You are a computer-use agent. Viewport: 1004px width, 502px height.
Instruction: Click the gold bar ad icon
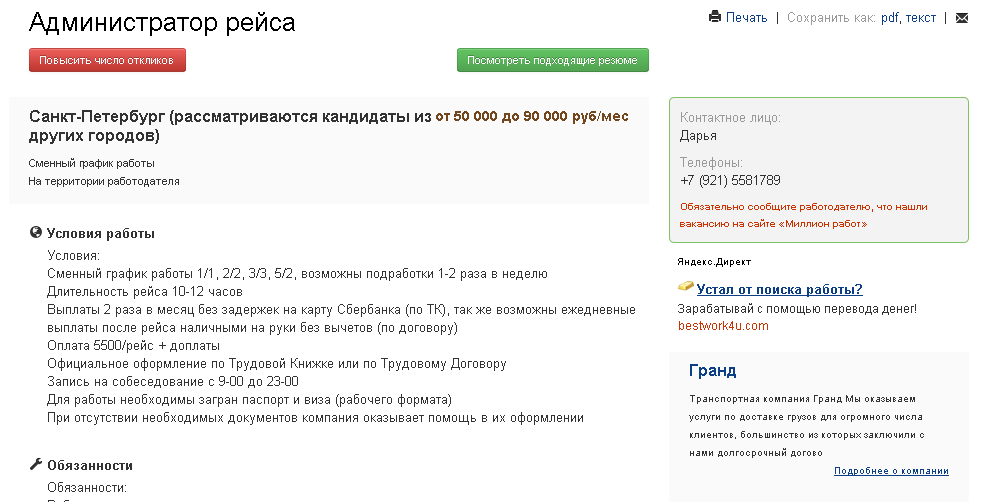(x=685, y=286)
